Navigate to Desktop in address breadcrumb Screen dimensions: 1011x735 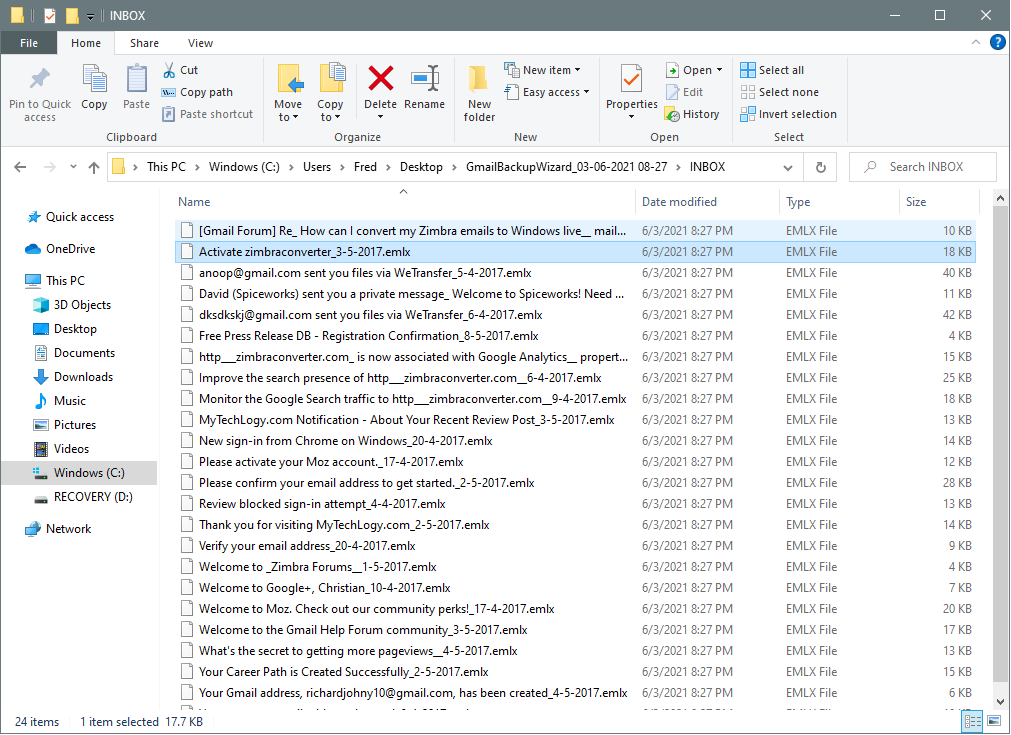pos(421,167)
